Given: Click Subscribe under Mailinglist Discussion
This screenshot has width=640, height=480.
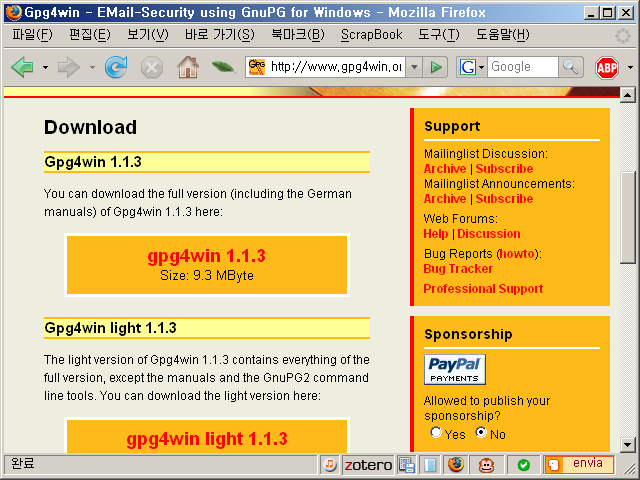Looking at the screenshot, I should 504,169.
